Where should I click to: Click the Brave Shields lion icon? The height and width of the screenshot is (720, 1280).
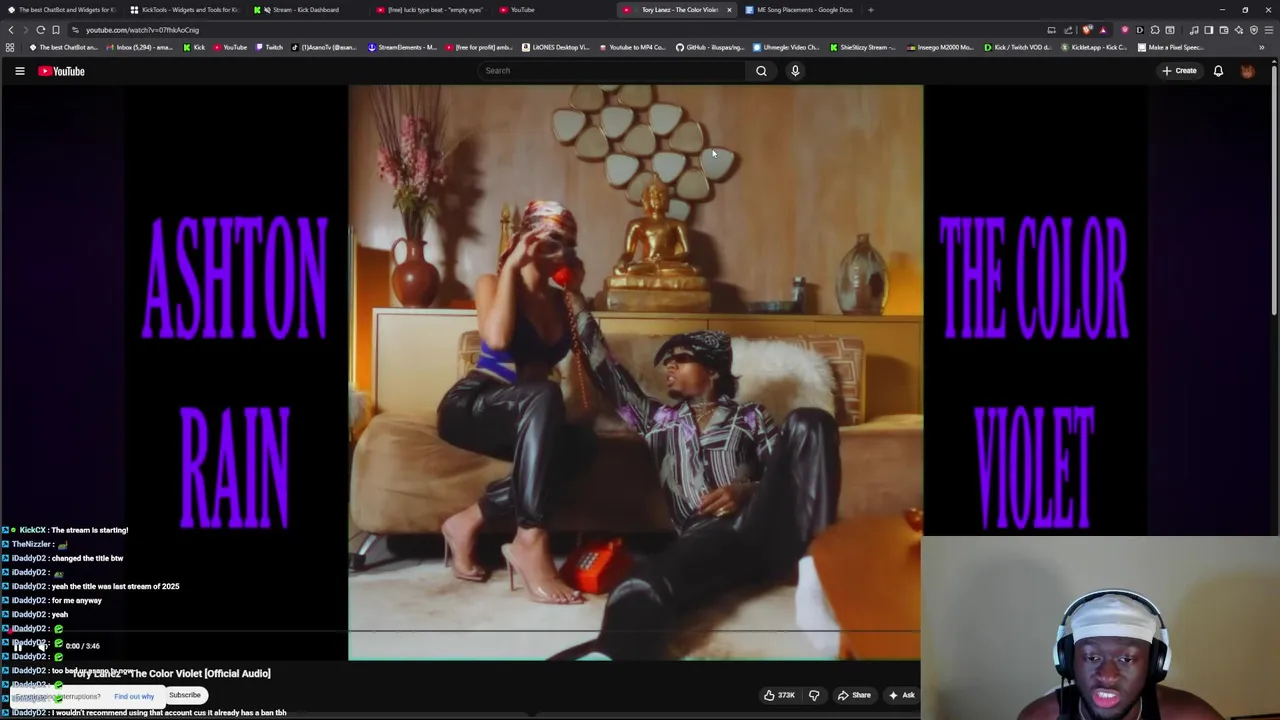1087,30
